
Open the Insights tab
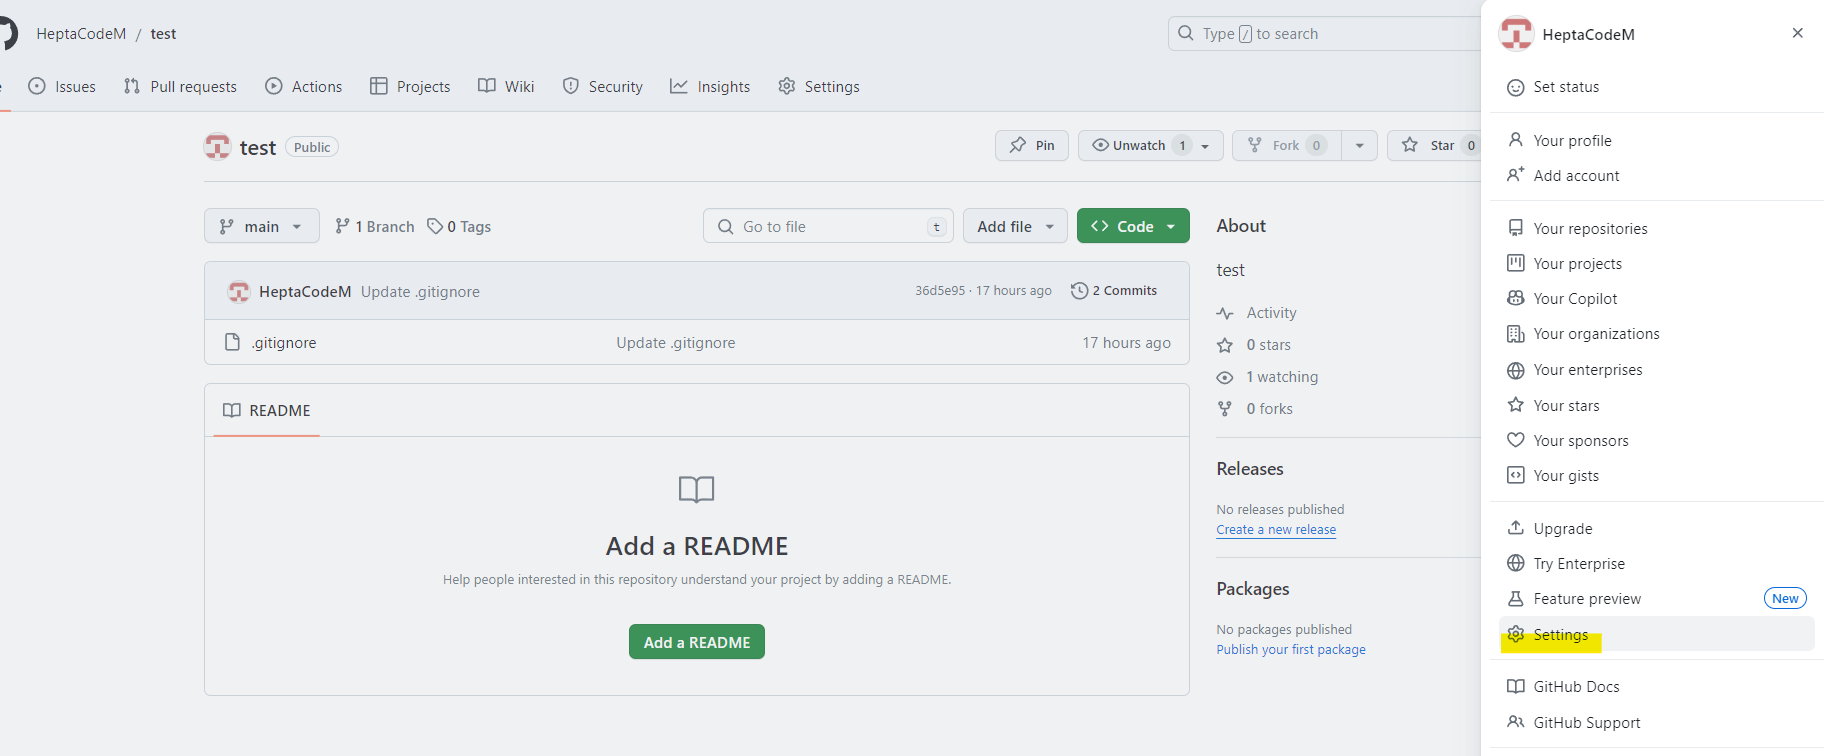click(710, 87)
